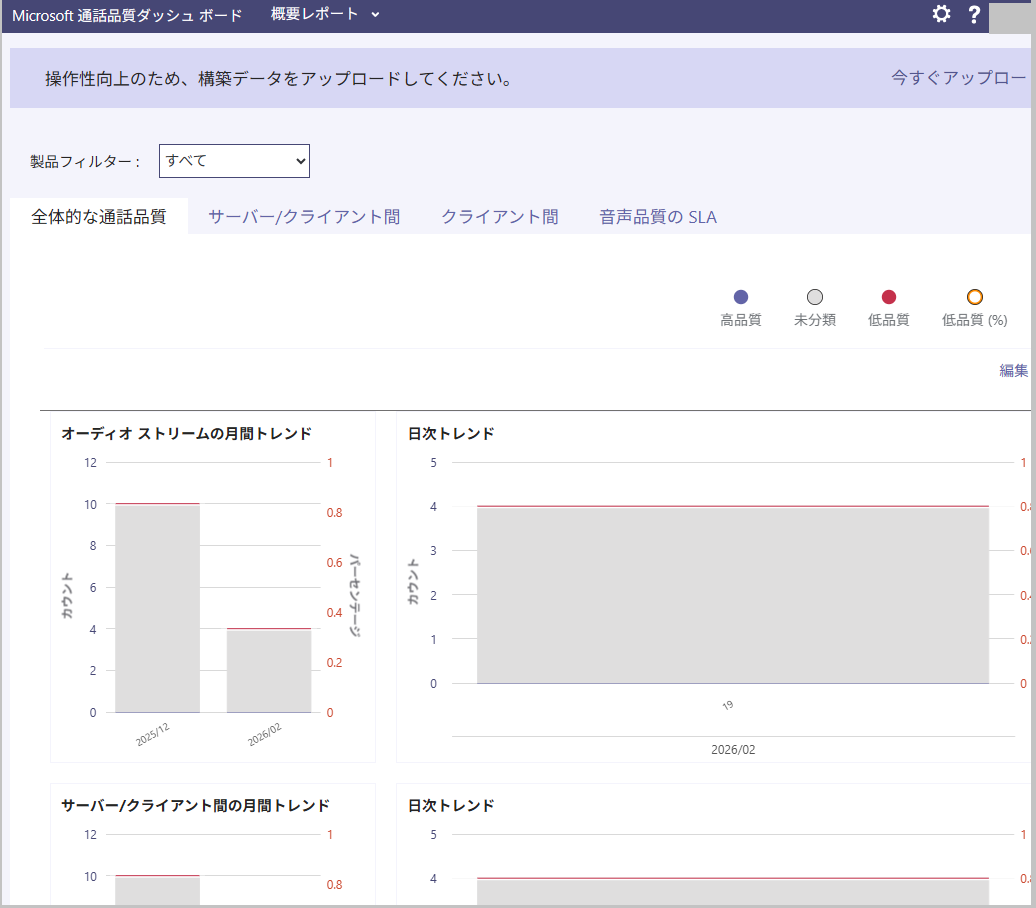This screenshot has width=1036, height=908.
Task: Click the upload banner message text
Action: click(278, 79)
